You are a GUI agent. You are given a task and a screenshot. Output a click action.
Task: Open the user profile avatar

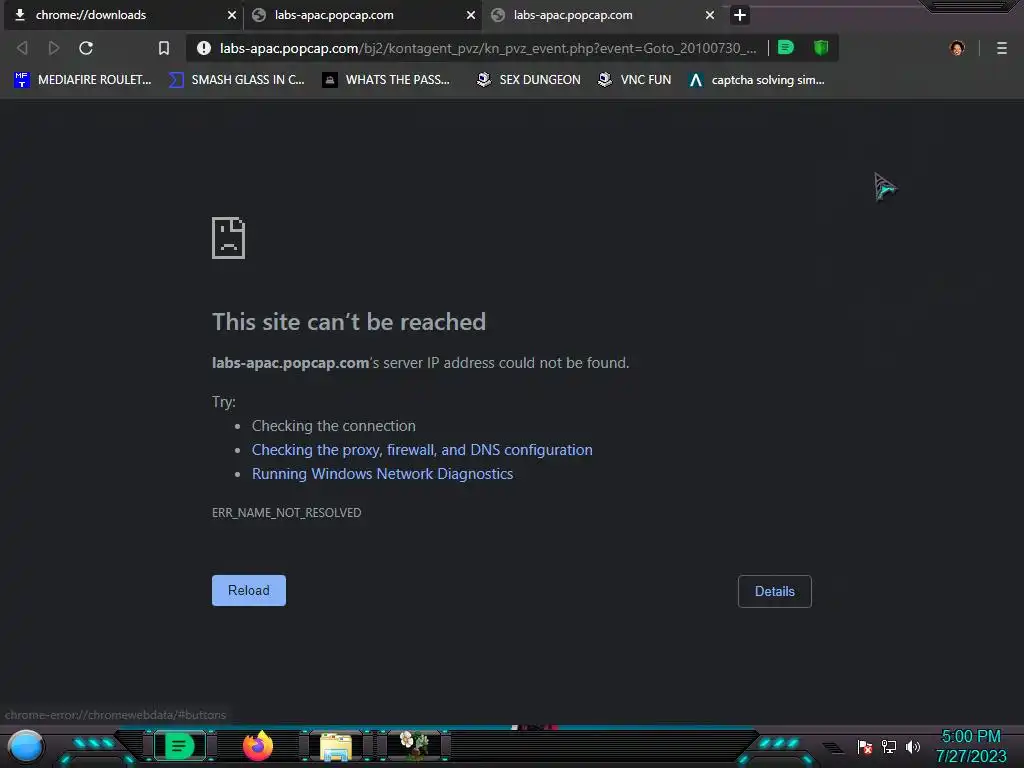click(x=957, y=48)
